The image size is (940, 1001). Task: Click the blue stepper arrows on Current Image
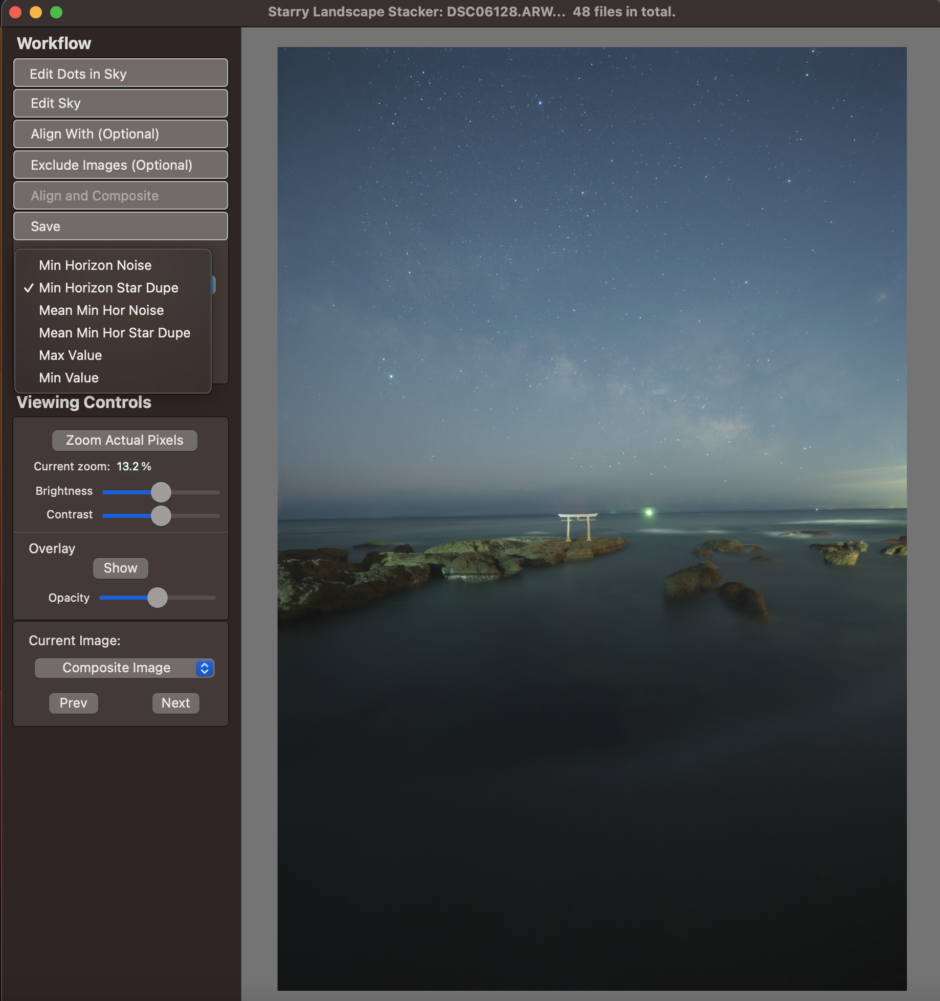coord(202,667)
